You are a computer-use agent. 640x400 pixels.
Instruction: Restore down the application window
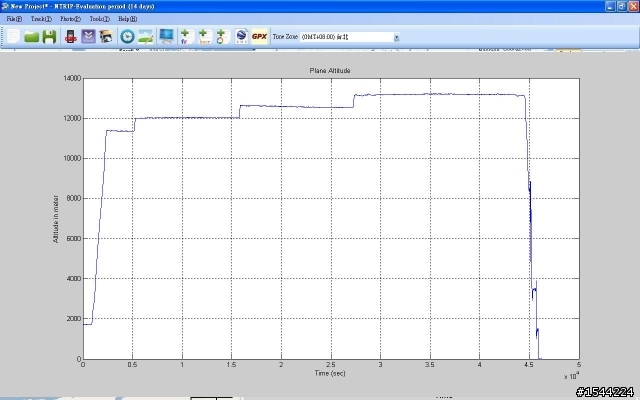[621, 6]
